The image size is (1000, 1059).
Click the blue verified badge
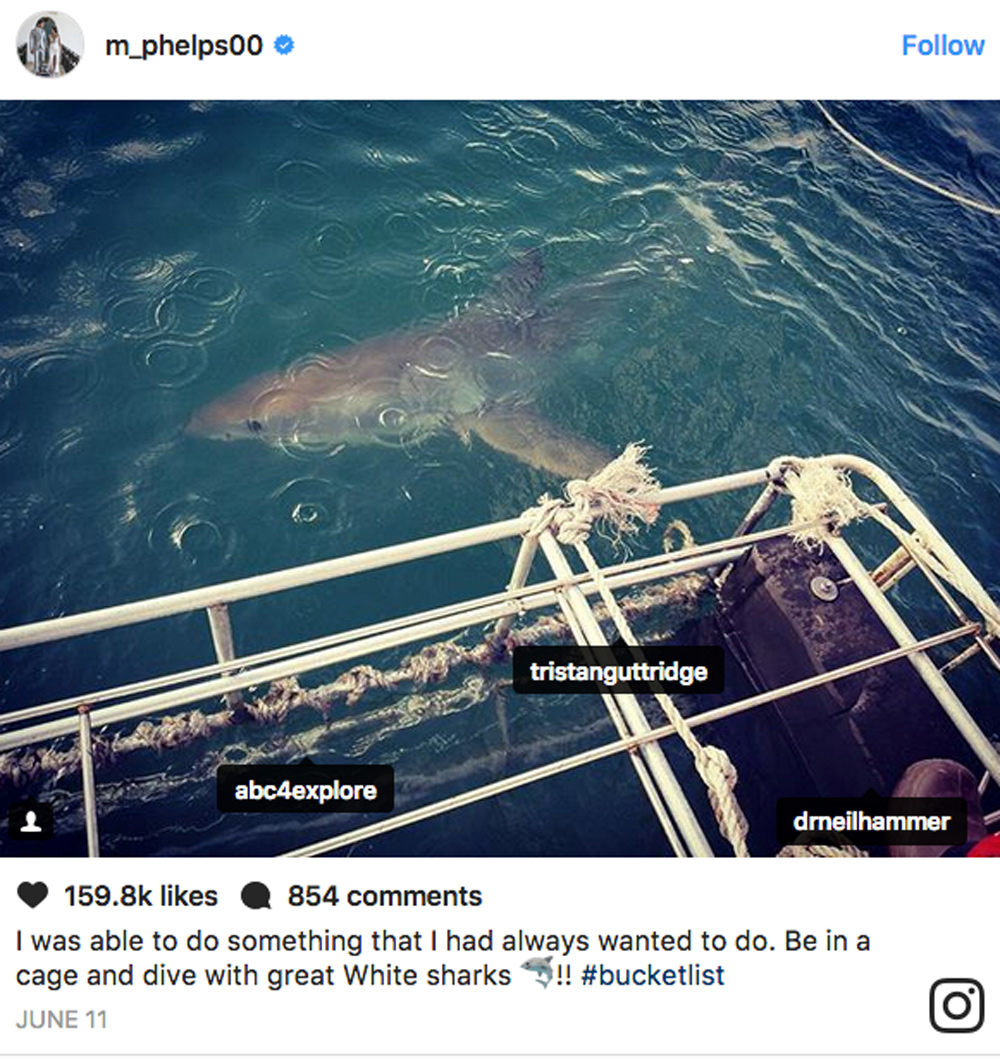click(284, 45)
